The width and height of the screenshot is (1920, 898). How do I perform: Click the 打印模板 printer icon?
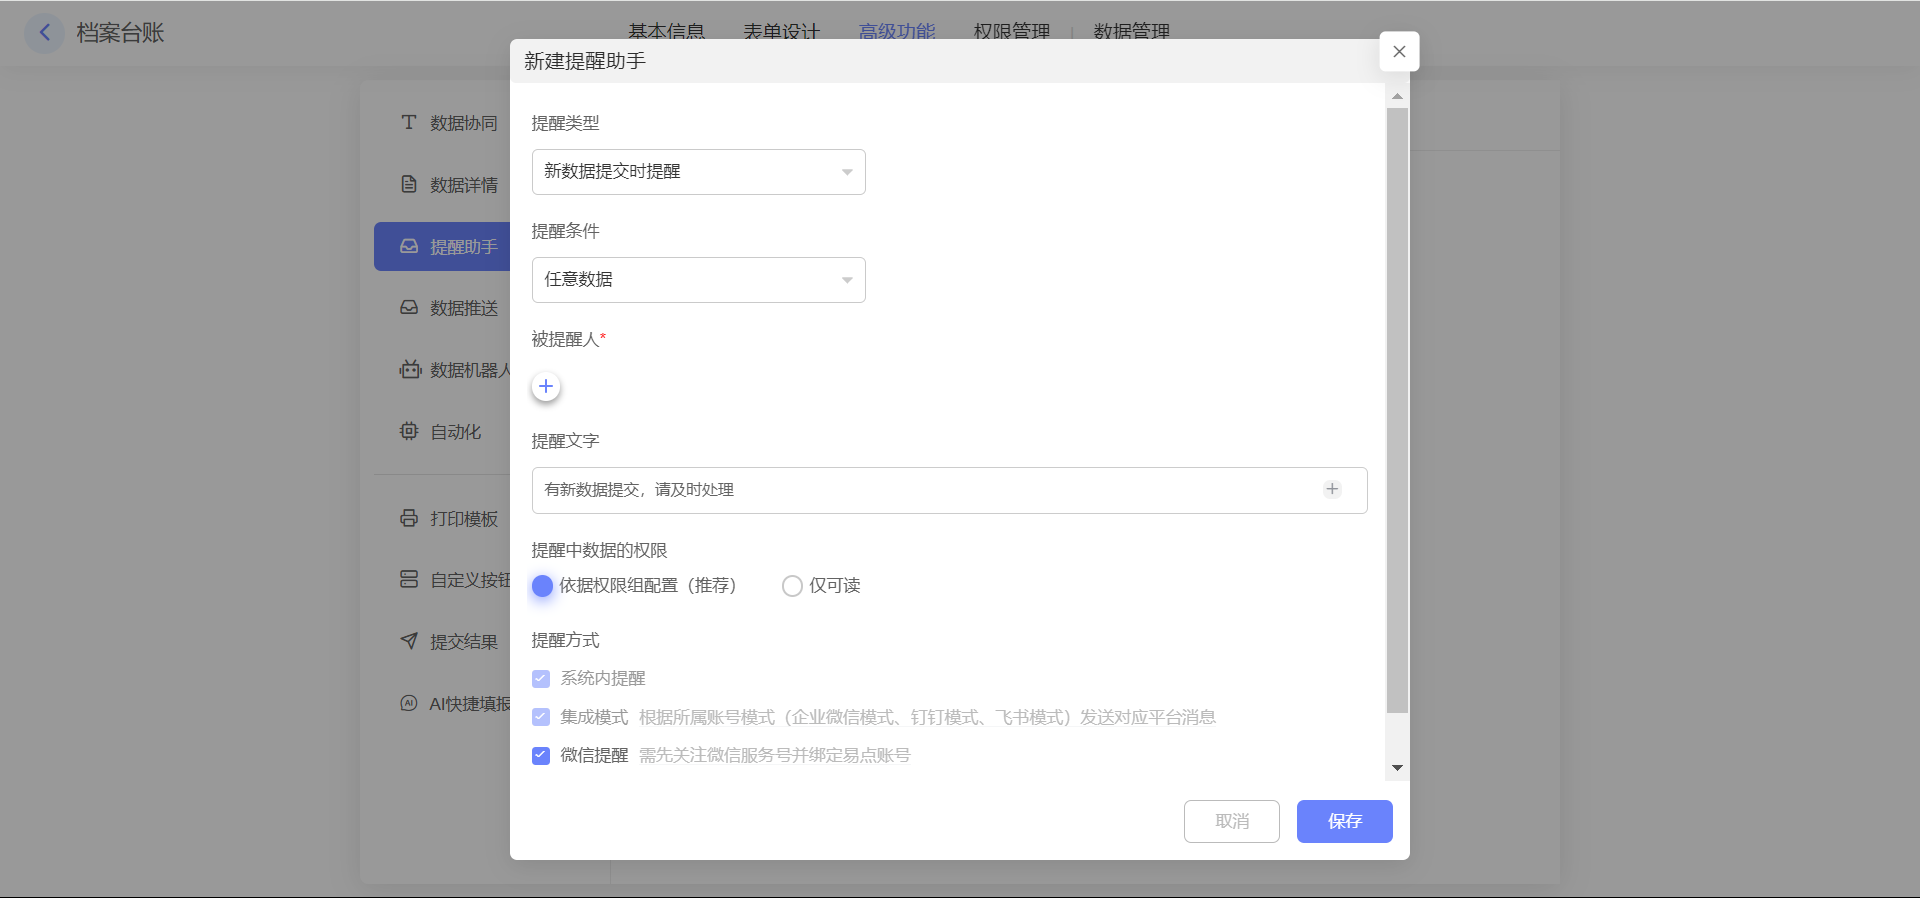point(409,519)
